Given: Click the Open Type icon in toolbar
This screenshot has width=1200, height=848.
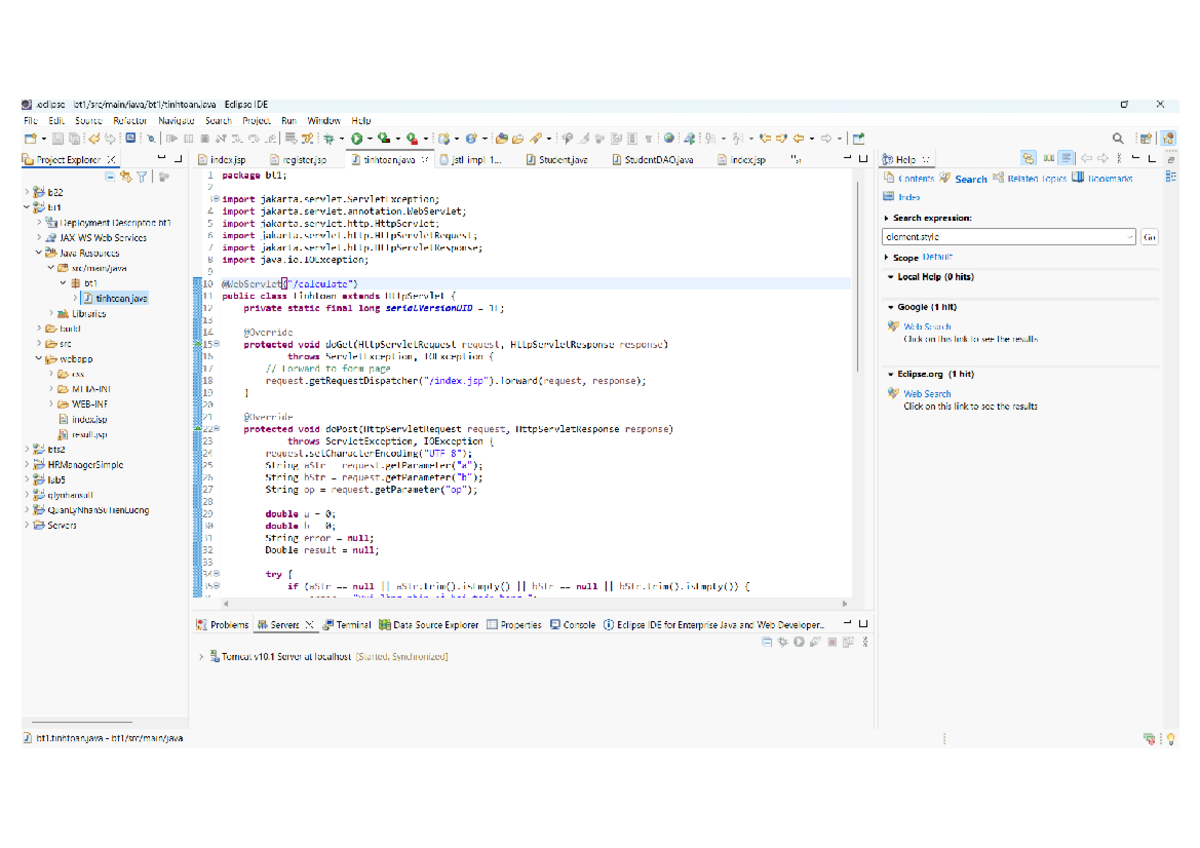Looking at the screenshot, I should [502, 139].
